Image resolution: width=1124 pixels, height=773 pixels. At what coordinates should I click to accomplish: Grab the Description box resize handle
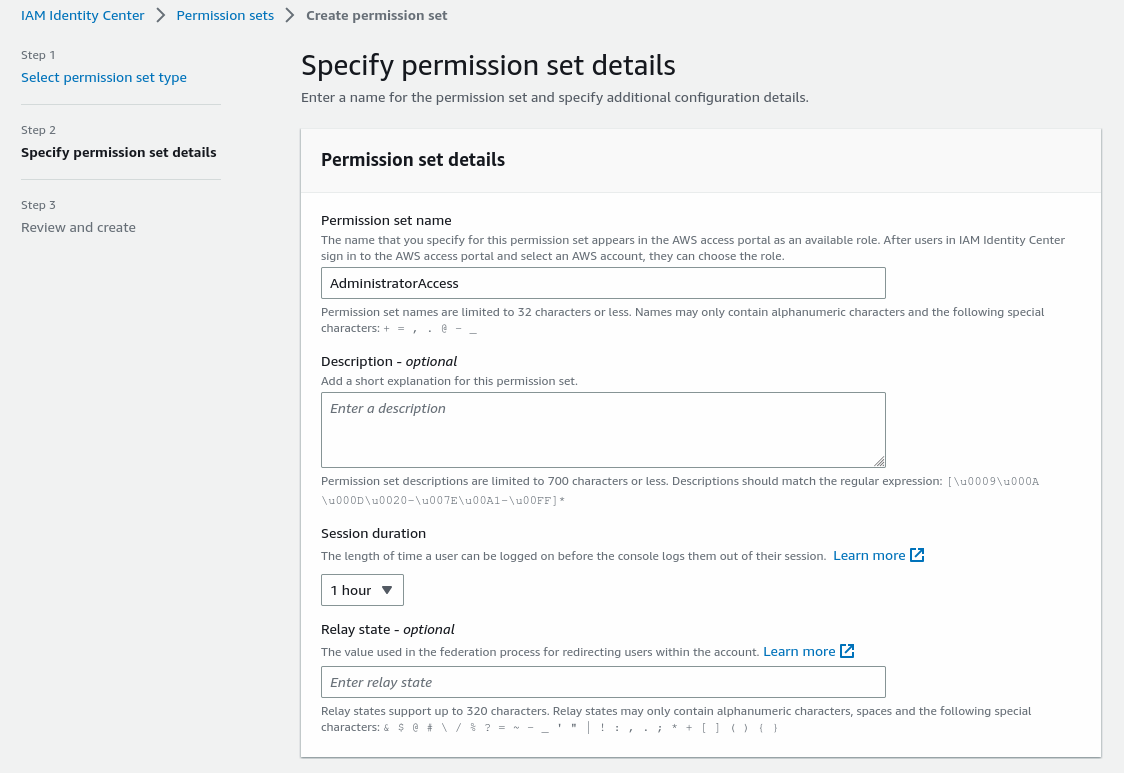tap(879, 461)
